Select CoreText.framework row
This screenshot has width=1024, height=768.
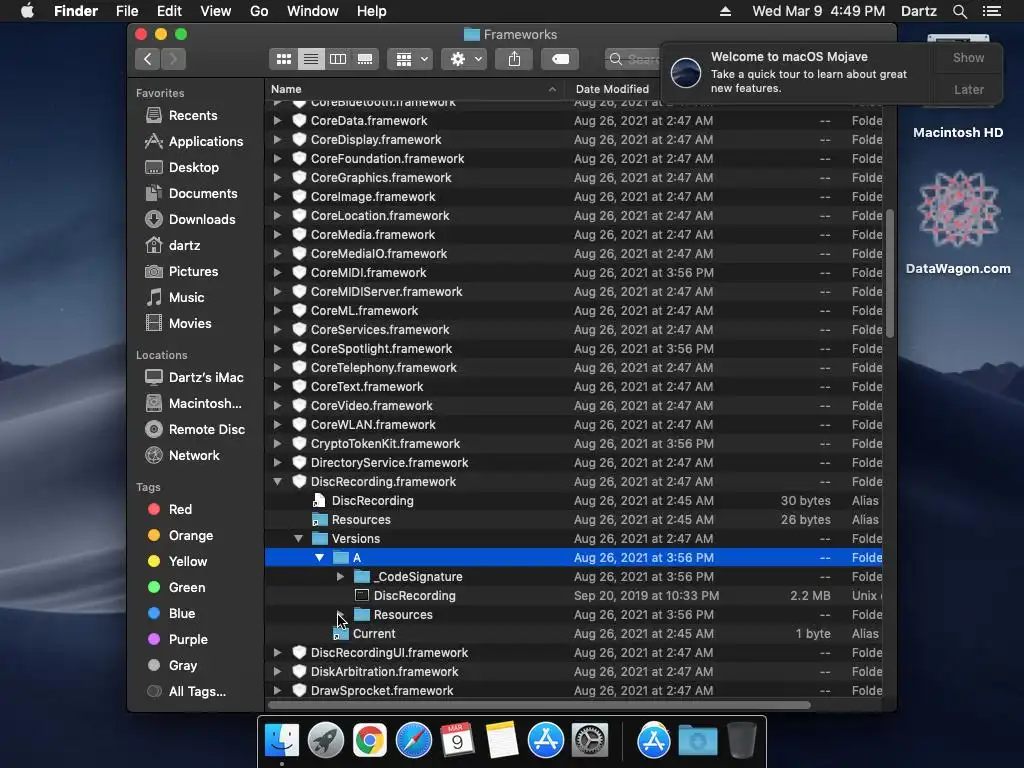point(574,387)
